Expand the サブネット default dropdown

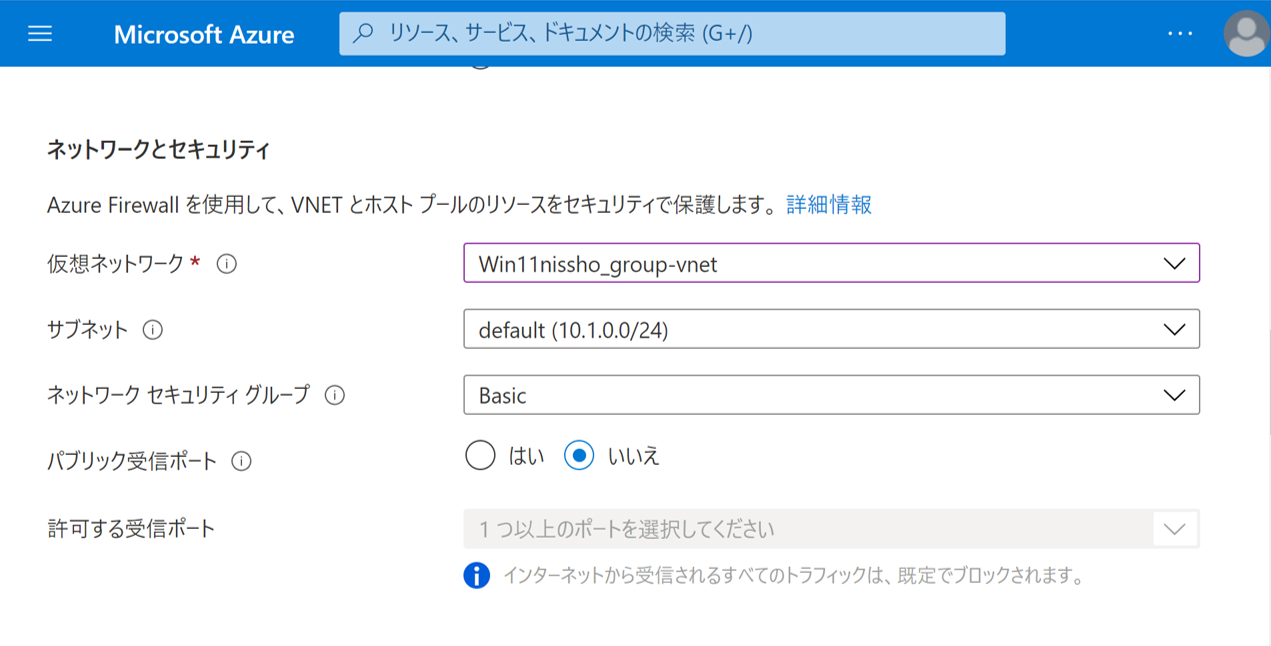(831, 329)
